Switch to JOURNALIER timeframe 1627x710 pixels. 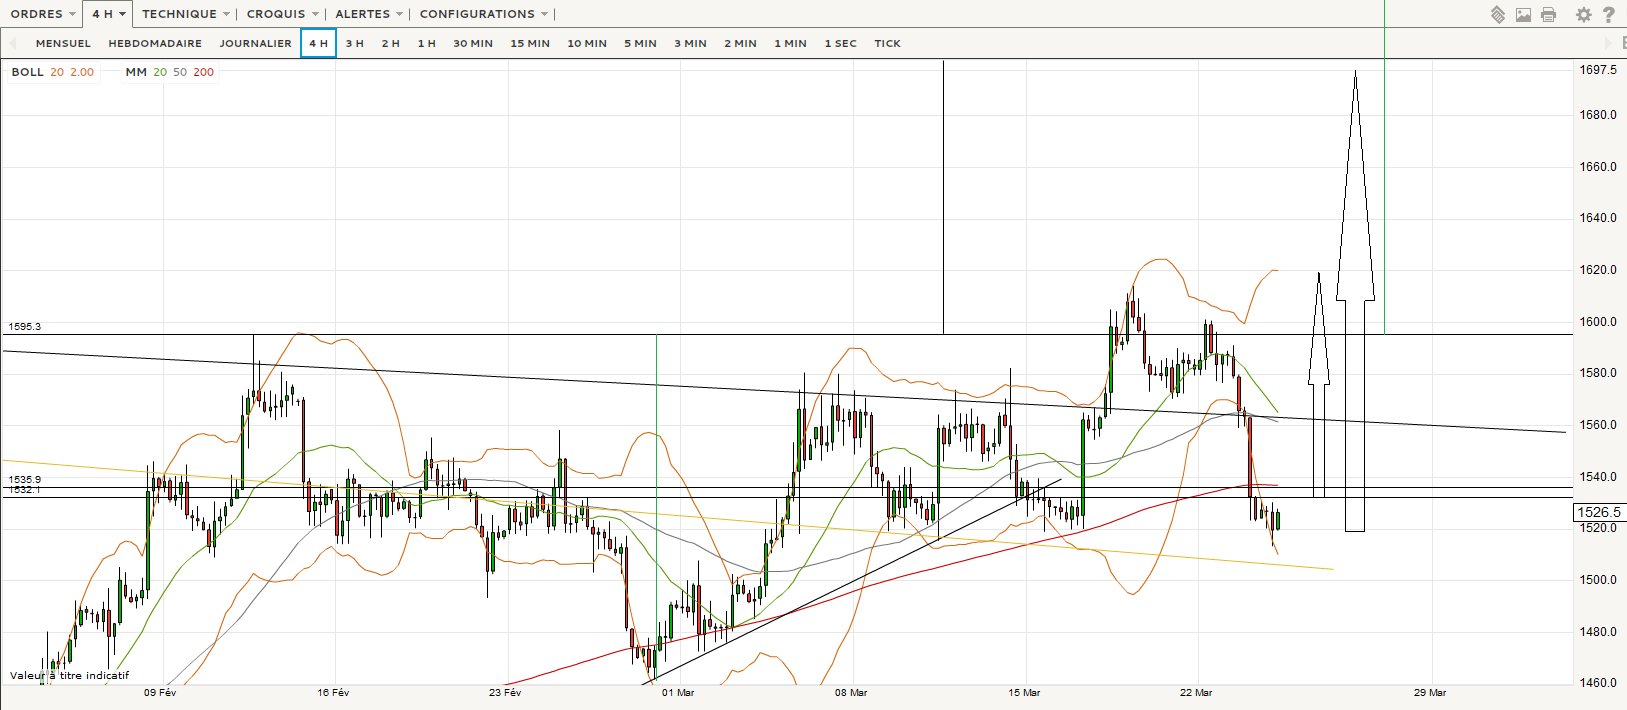(x=255, y=43)
